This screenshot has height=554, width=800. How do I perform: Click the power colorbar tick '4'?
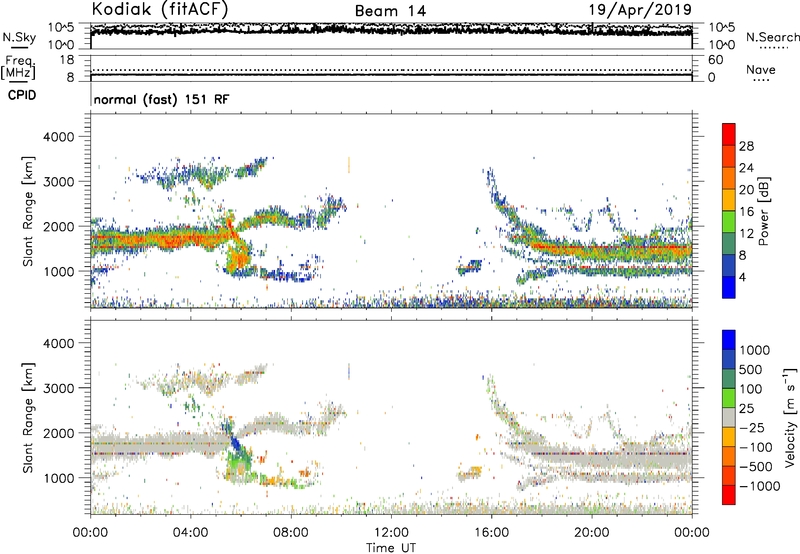742,277
